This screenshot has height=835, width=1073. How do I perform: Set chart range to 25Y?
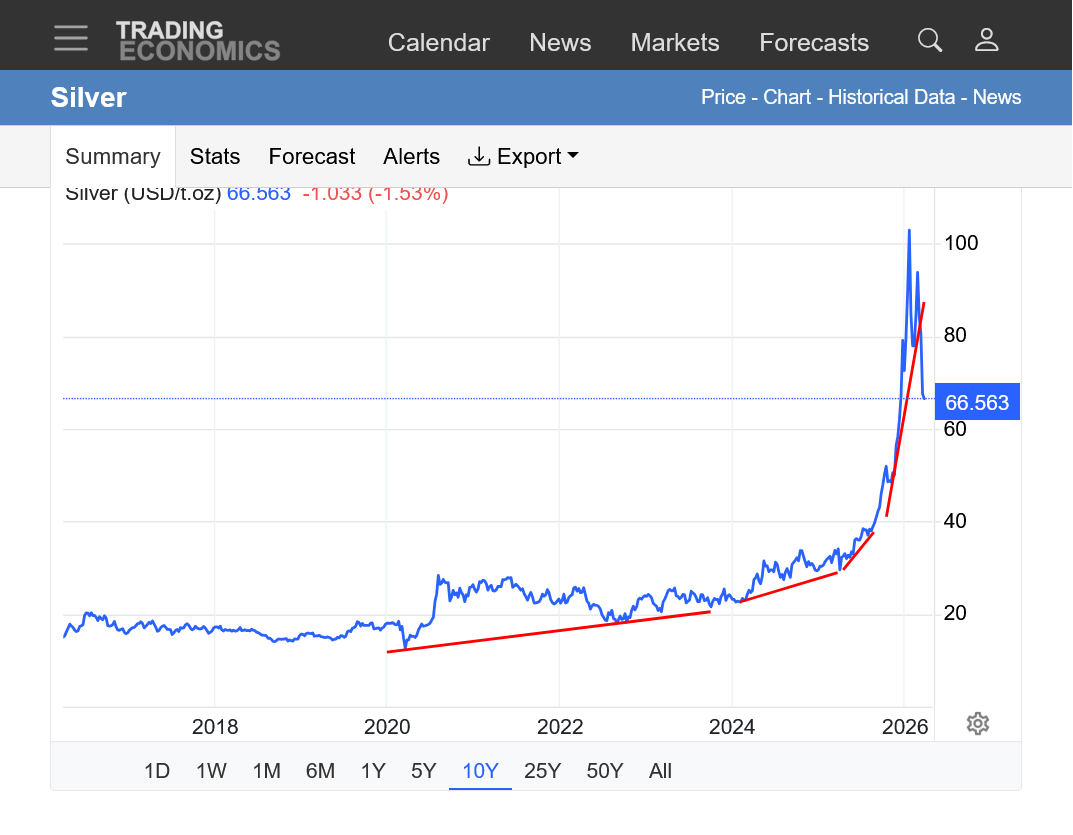(x=542, y=771)
